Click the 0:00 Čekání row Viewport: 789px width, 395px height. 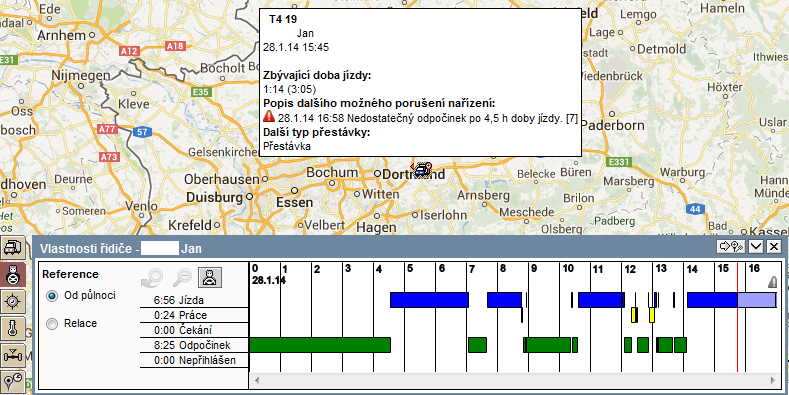coord(194,331)
